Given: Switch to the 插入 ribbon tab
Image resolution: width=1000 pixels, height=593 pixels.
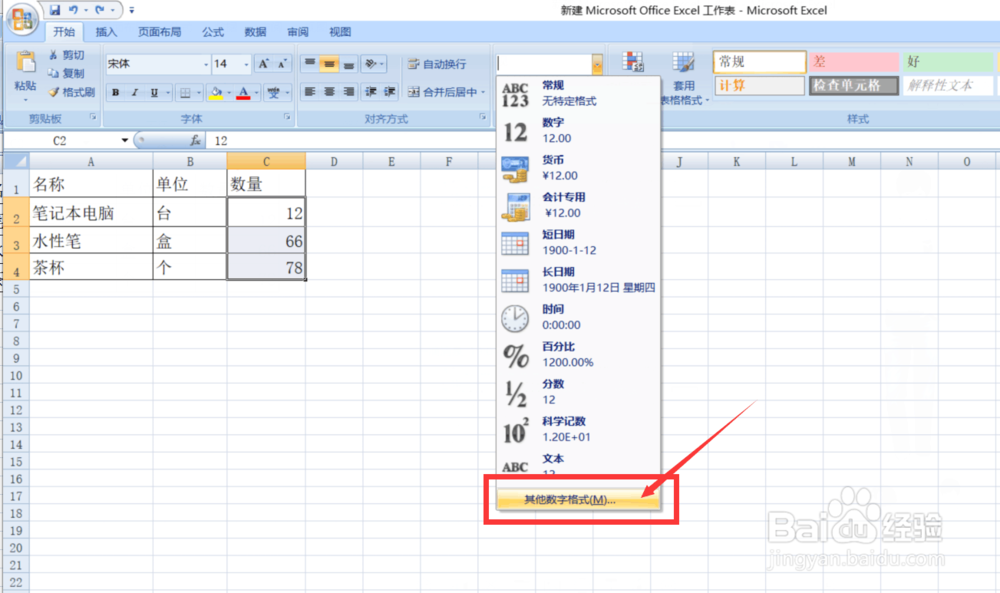Looking at the screenshot, I should pos(106,31).
